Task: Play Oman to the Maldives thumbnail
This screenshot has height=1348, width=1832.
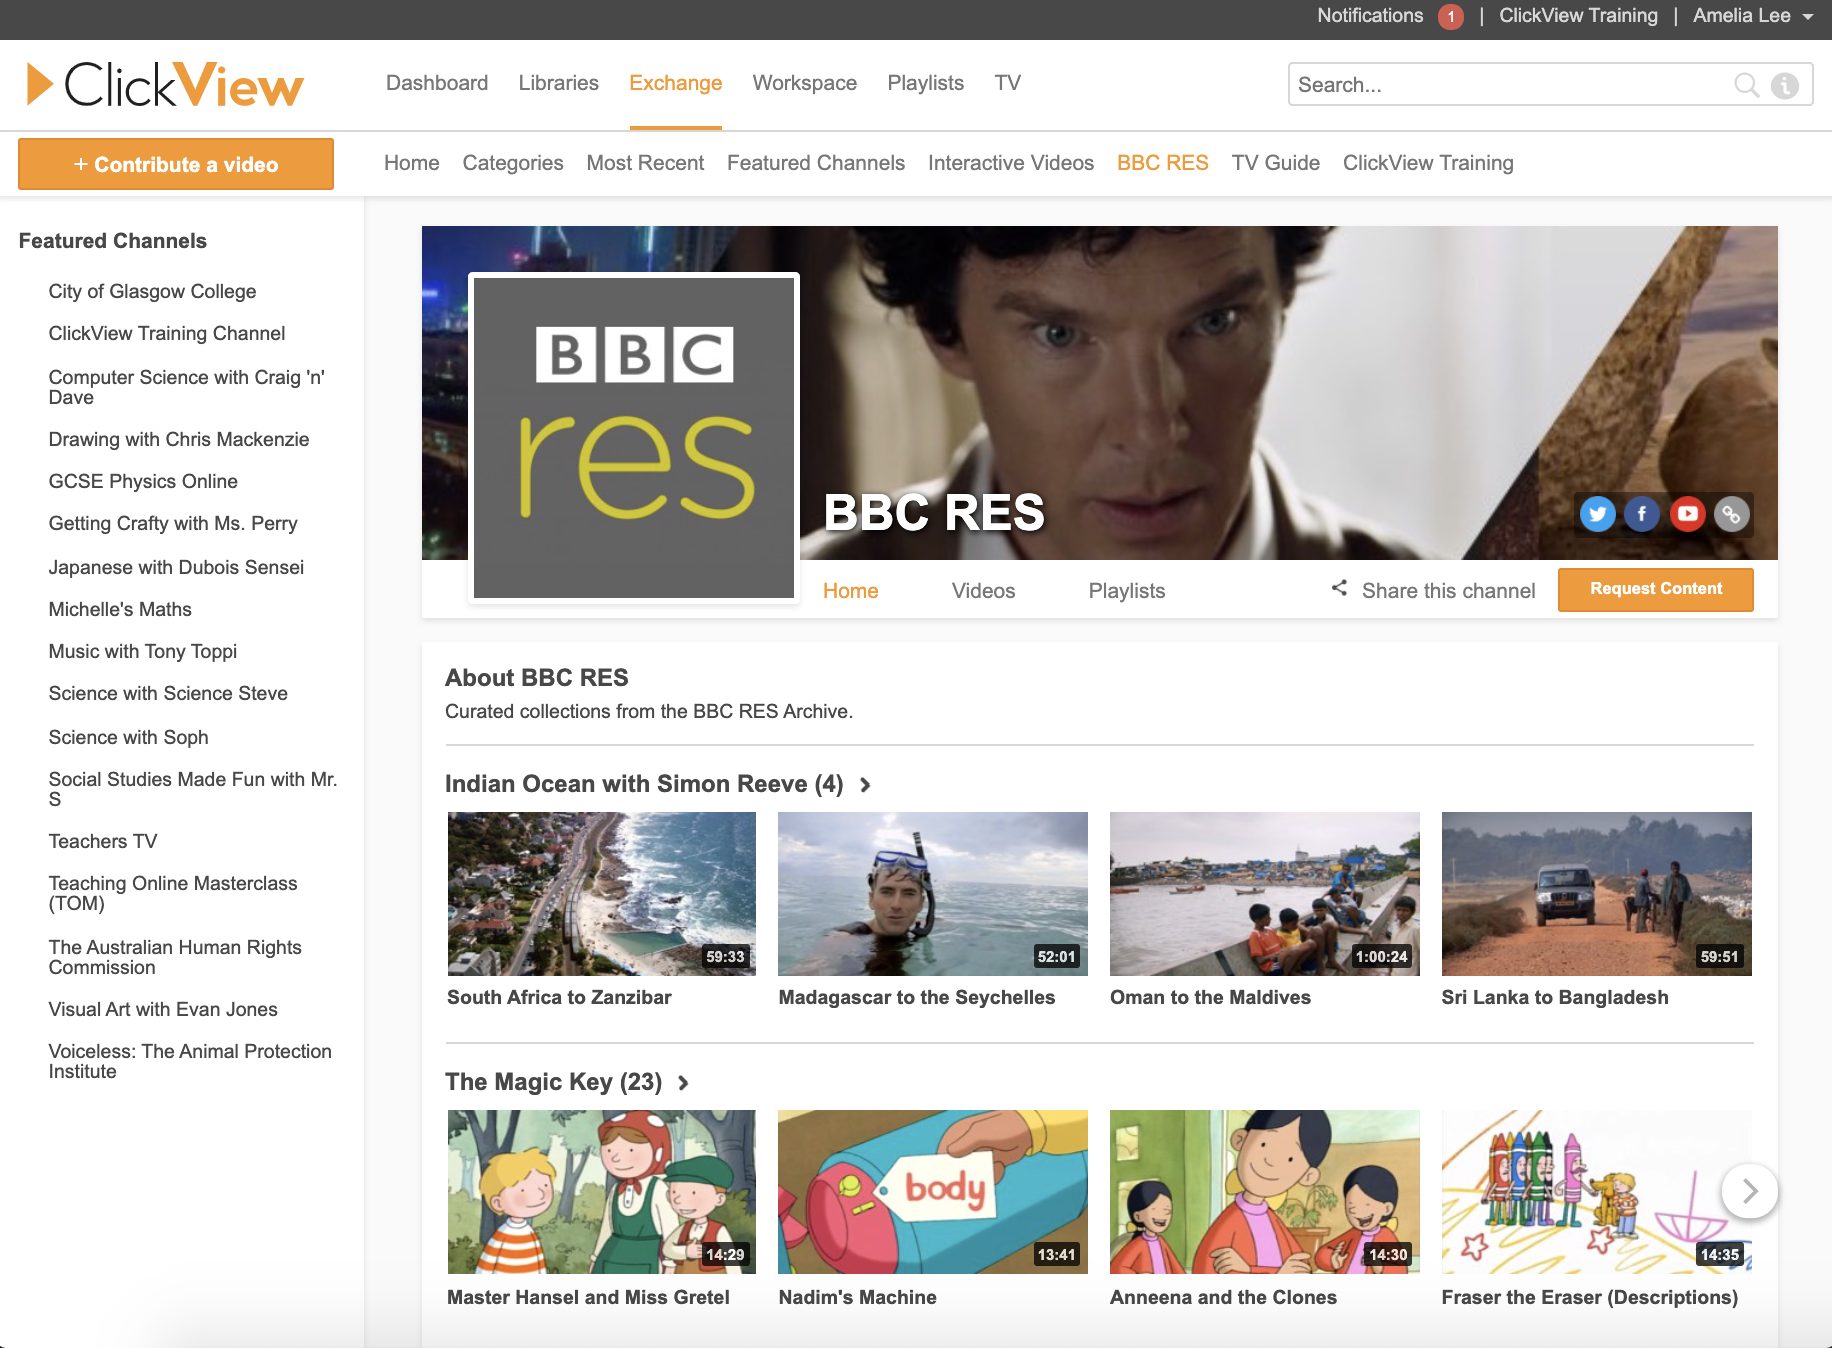Action: [x=1264, y=894]
